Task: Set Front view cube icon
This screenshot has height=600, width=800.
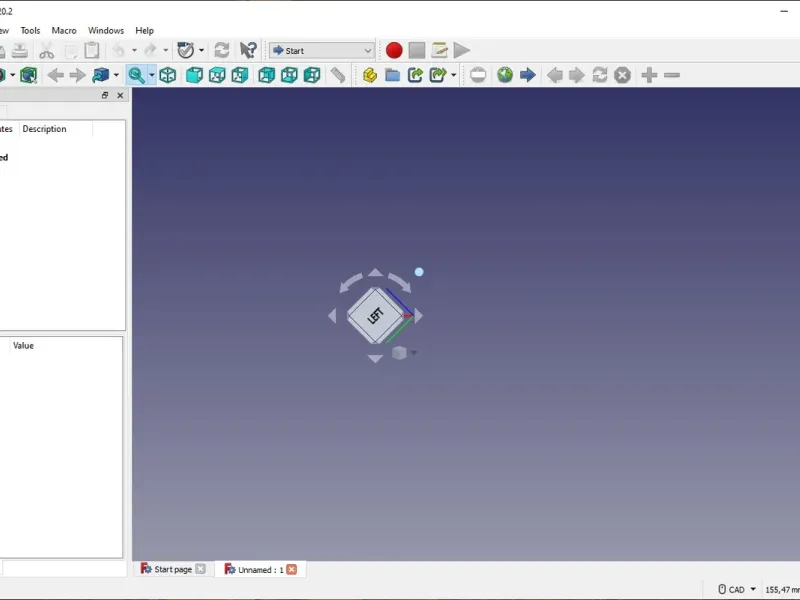Action: point(194,76)
